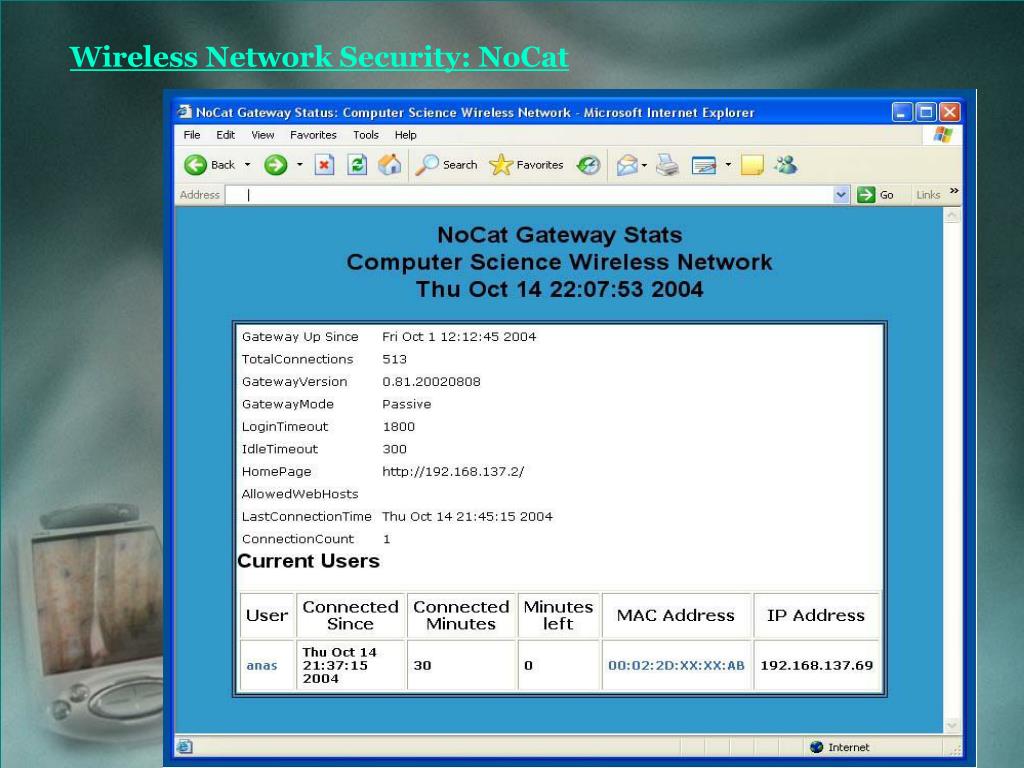Expand the Forward history dropdown arrow

300,165
